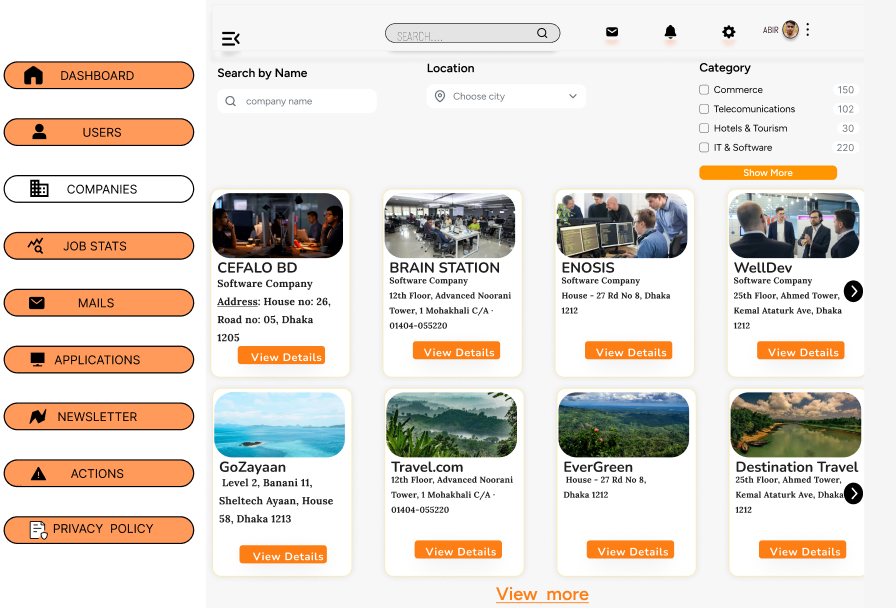
Task: Click Show More under Category
Action: (768, 173)
